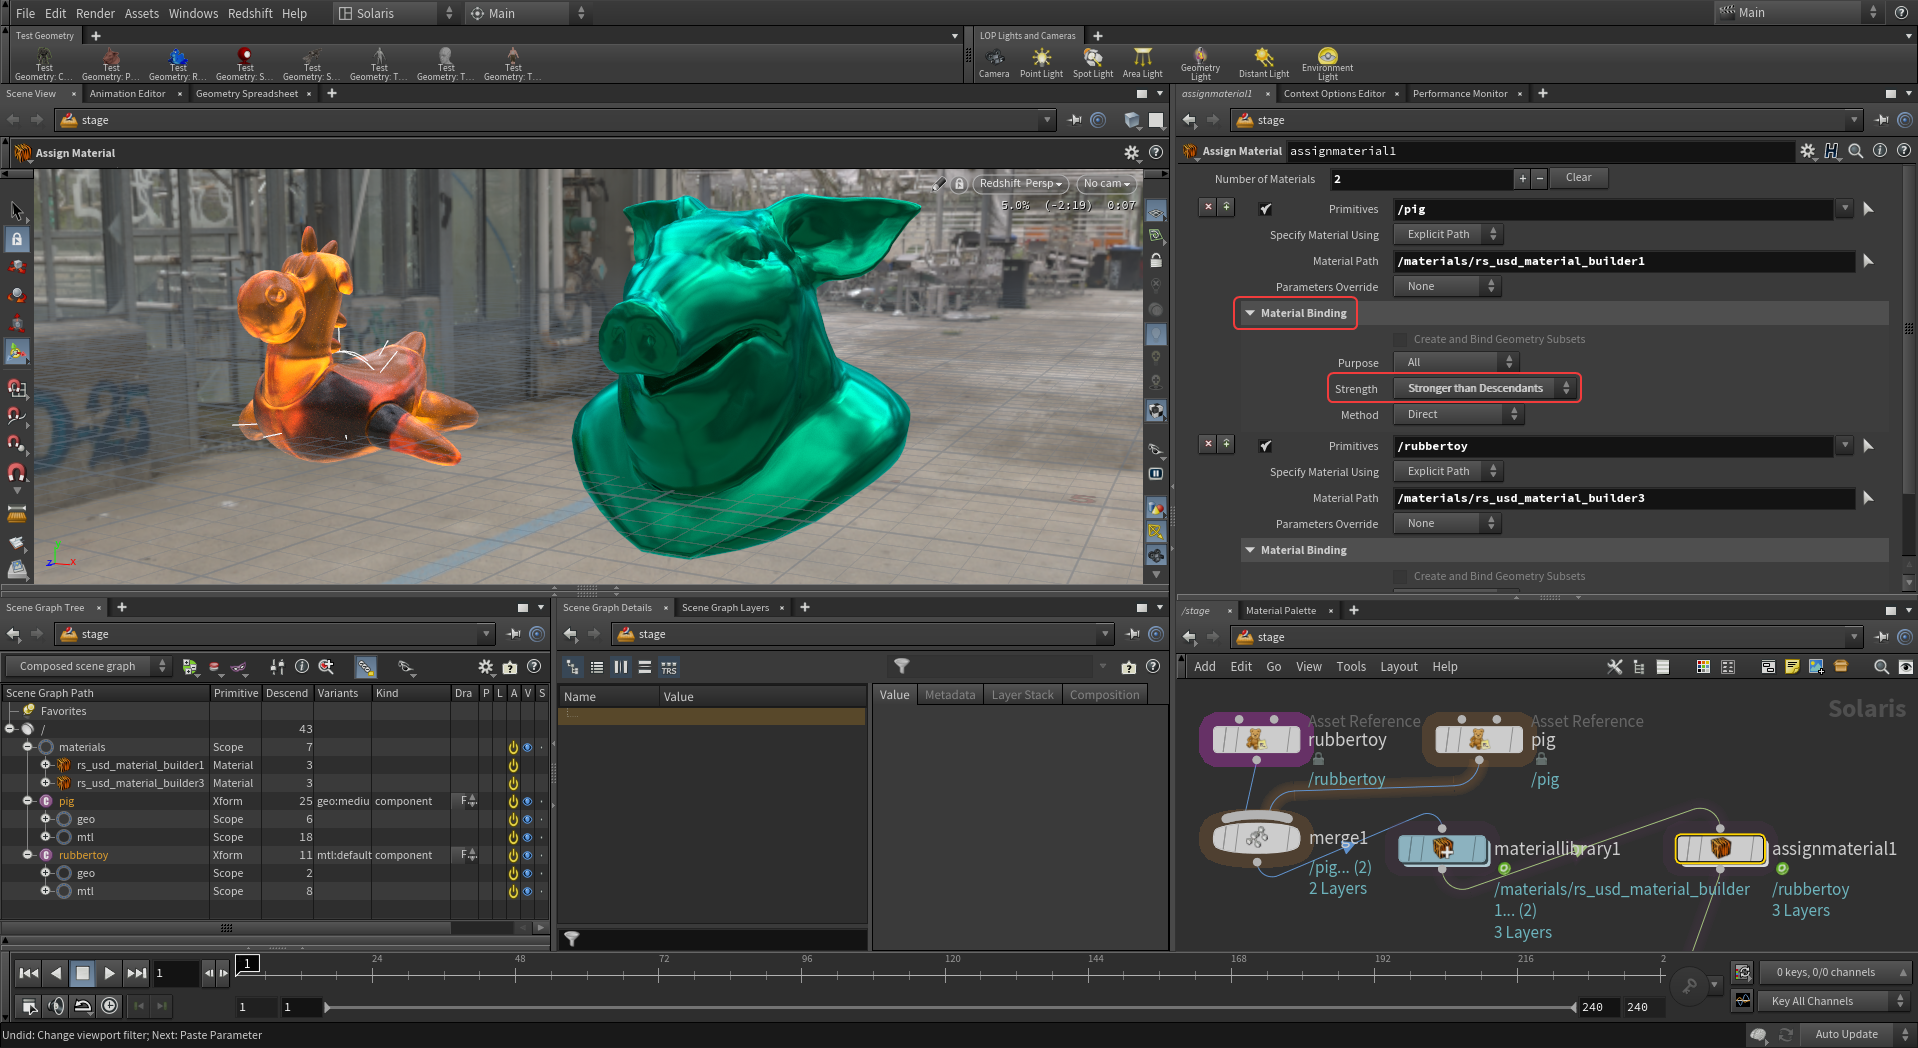Collapse the second Material Binding section
Viewport: 1918px width, 1048px height.
(1249, 550)
